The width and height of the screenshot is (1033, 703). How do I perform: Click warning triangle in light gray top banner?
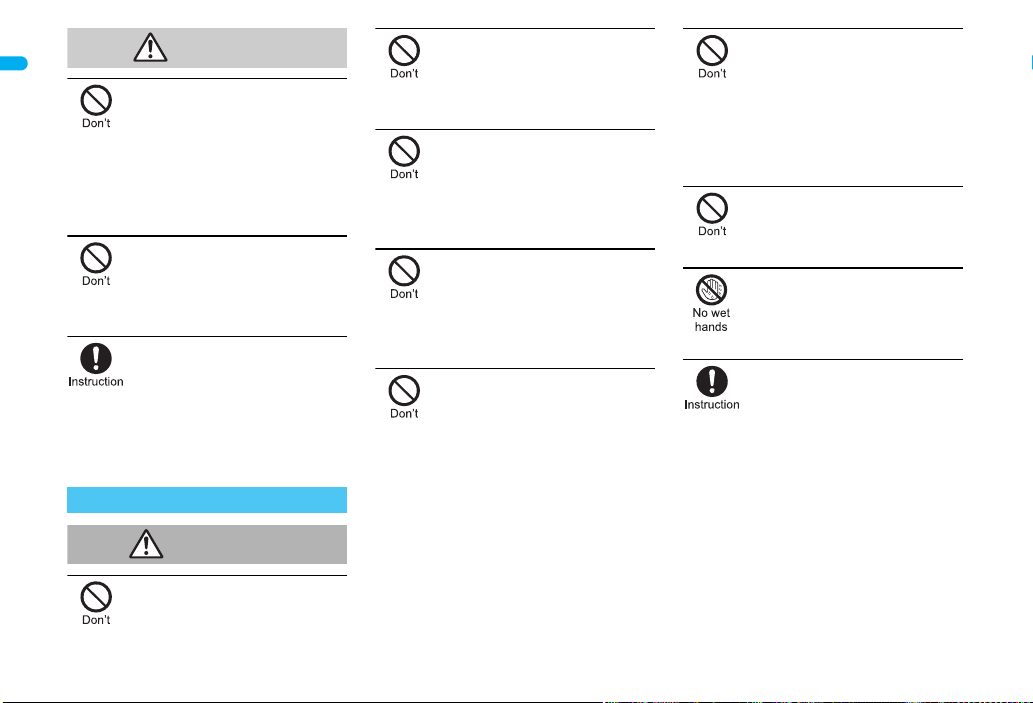(150, 47)
